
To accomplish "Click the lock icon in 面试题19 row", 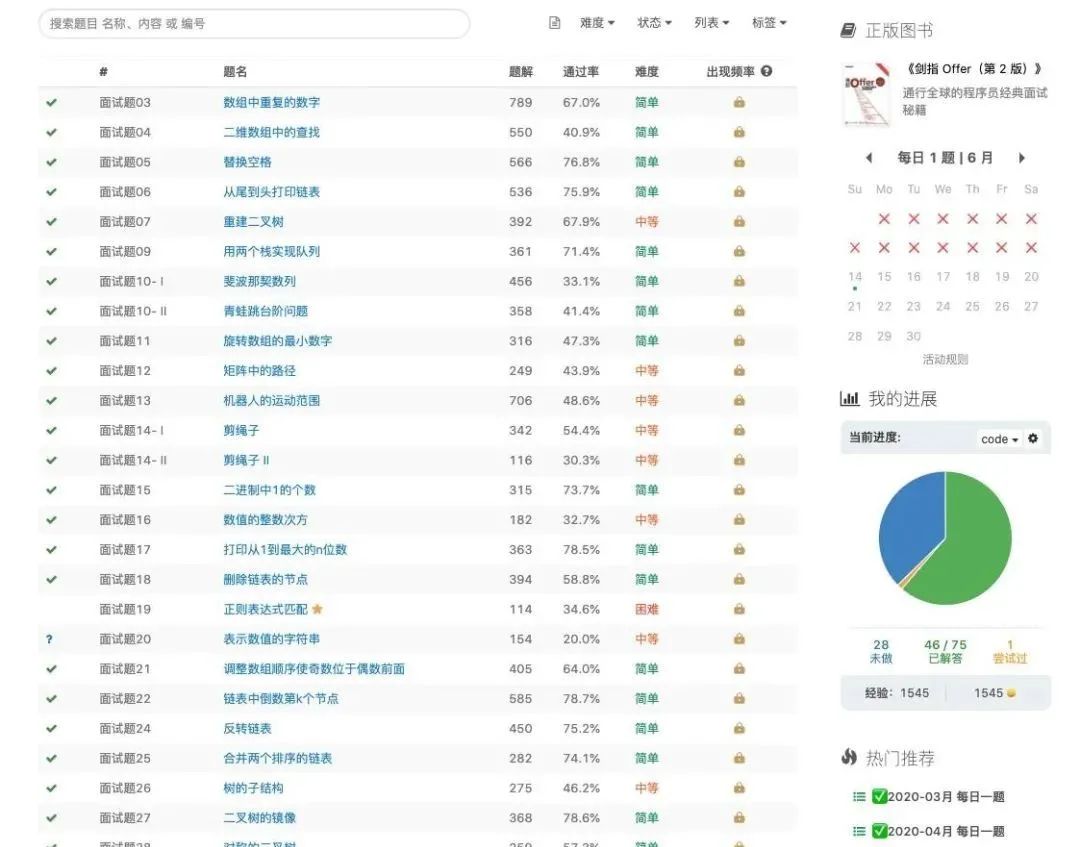I will click(739, 609).
